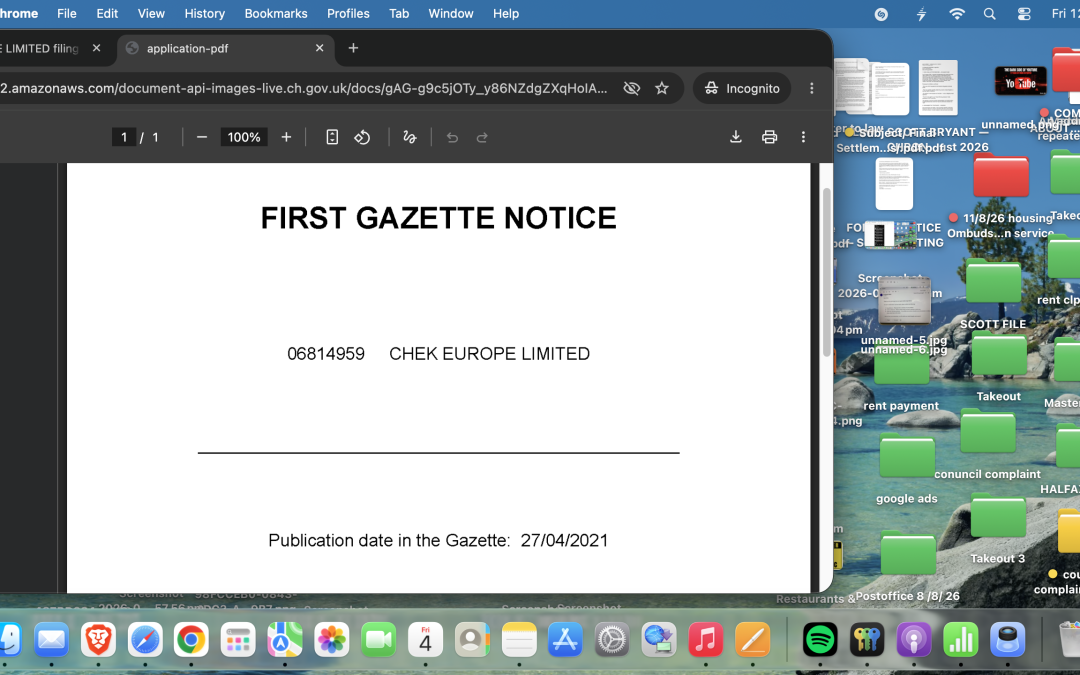Open the History menu
Image resolution: width=1080 pixels, height=675 pixels.
[205, 14]
